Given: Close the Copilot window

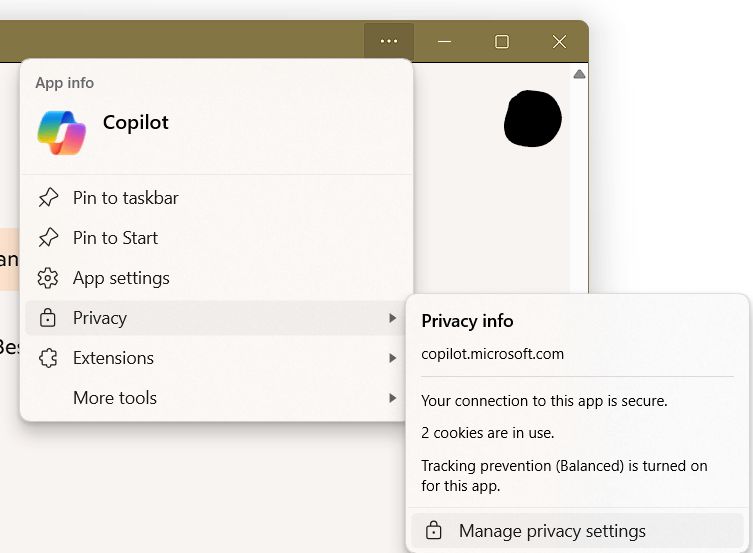Looking at the screenshot, I should pos(559,42).
